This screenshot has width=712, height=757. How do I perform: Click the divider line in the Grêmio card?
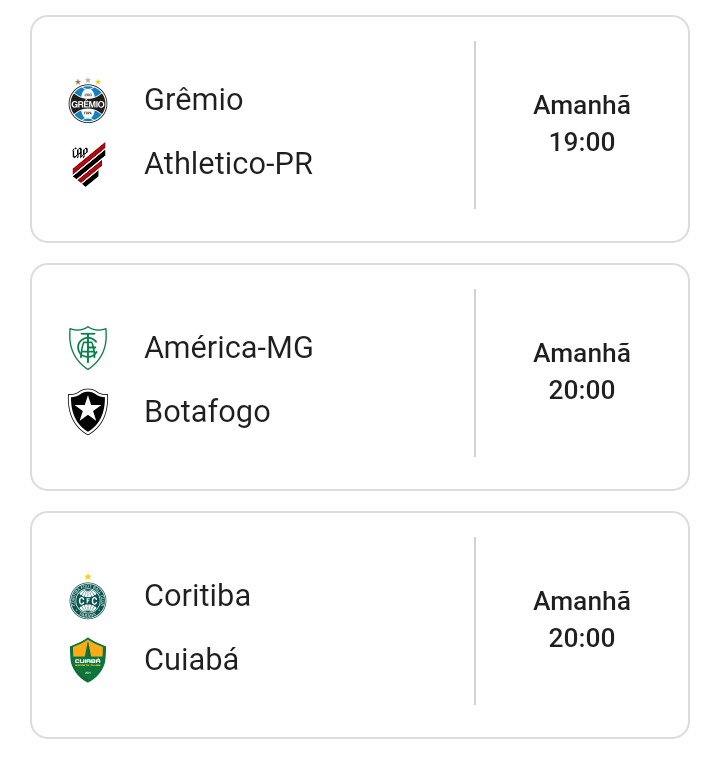click(x=475, y=125)
